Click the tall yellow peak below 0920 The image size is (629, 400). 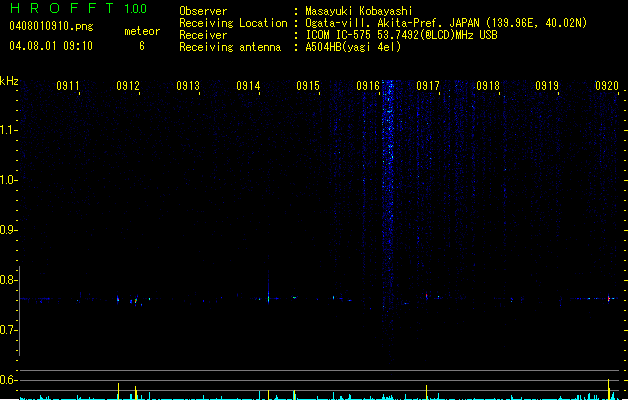[x=609, y=389]
